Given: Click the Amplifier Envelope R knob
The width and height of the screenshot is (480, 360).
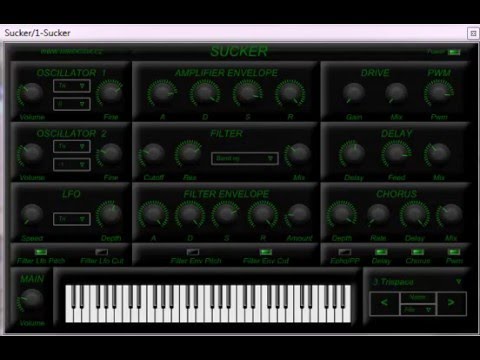Looking at the screenshot, I should (290, 93).
